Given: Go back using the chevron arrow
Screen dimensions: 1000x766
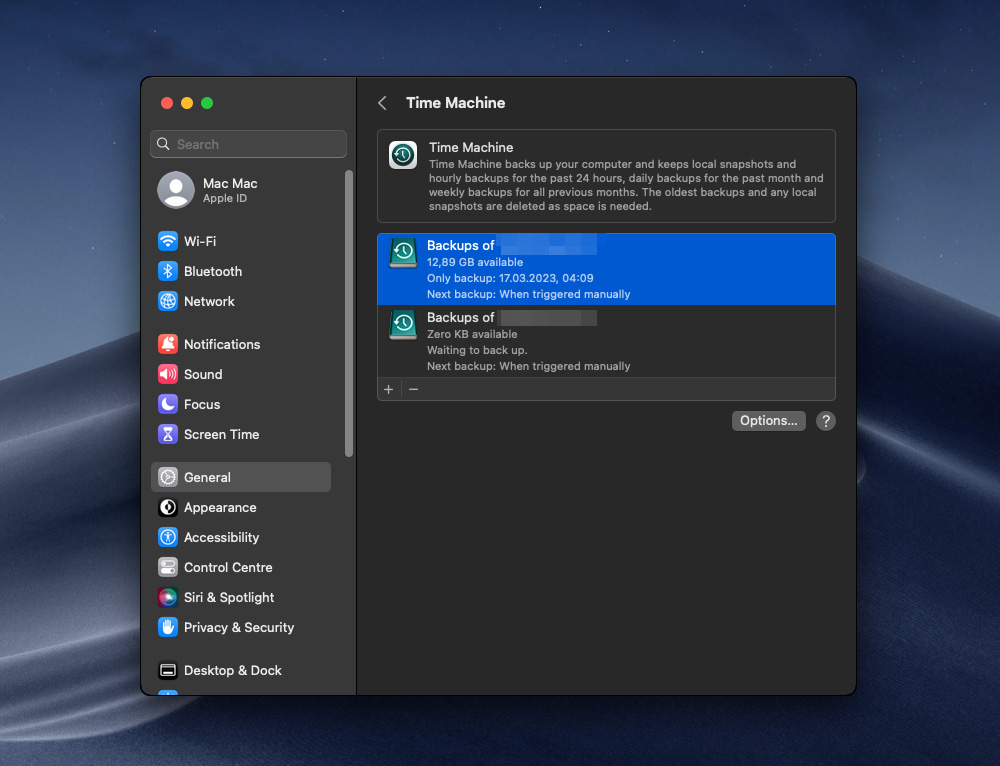Looking at the screenshot, I should point(382,103).
